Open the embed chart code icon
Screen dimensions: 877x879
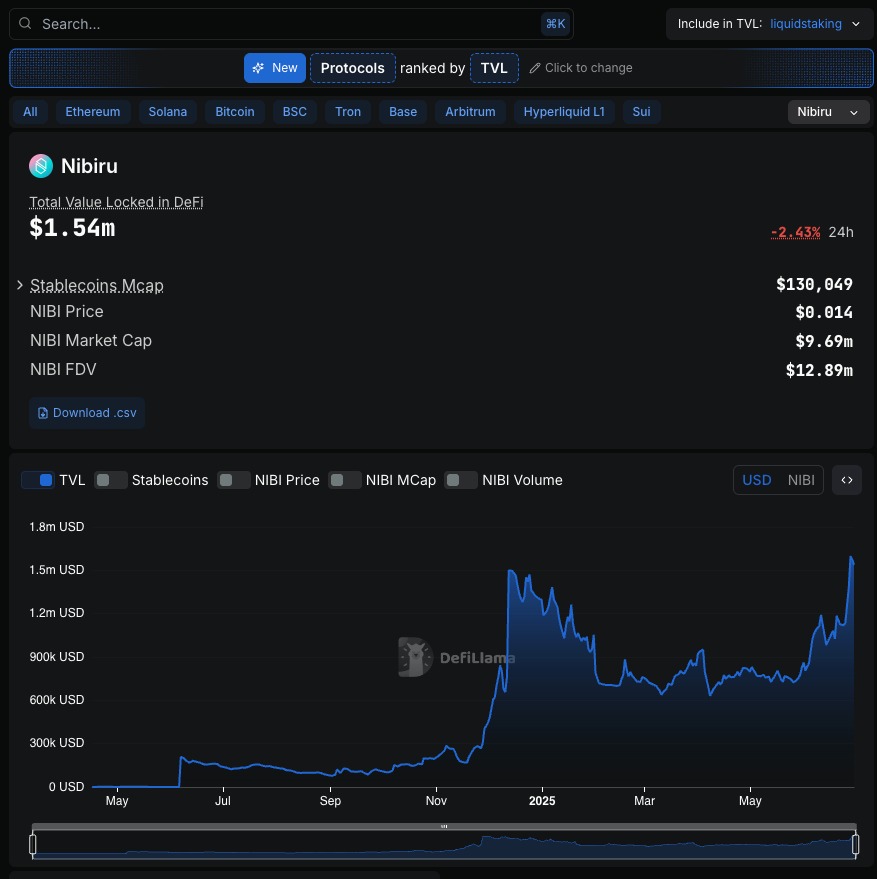847,480
